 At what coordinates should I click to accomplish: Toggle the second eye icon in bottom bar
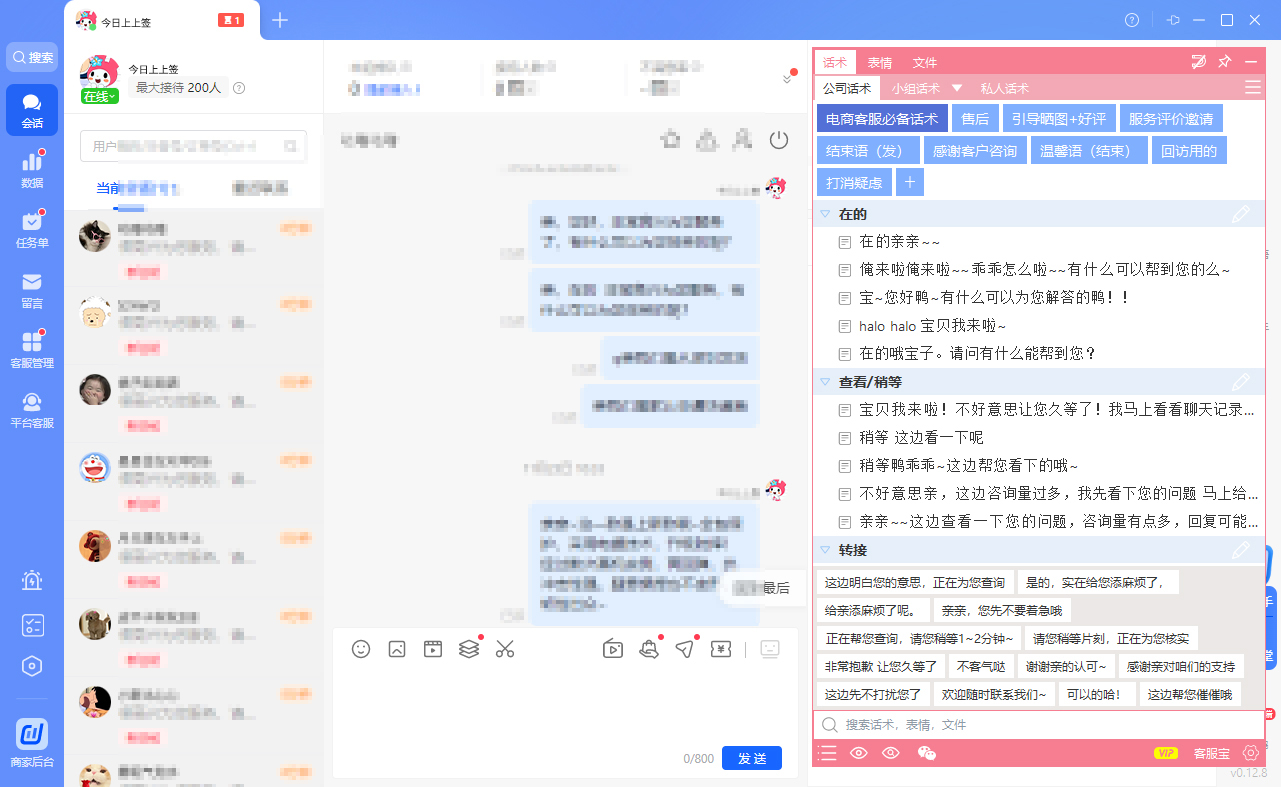[x=891, y=754]
